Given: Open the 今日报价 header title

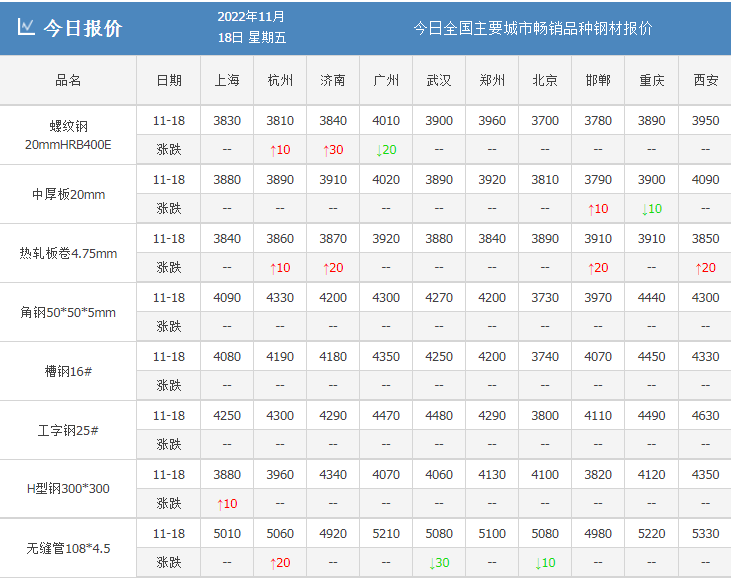Looking at the screenshot, I should pyautogui.click(x=83, y=28).
